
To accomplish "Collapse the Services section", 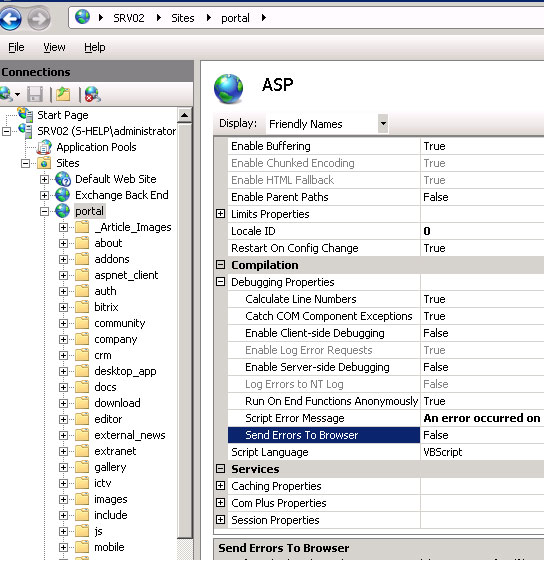I will pos(221,468).
